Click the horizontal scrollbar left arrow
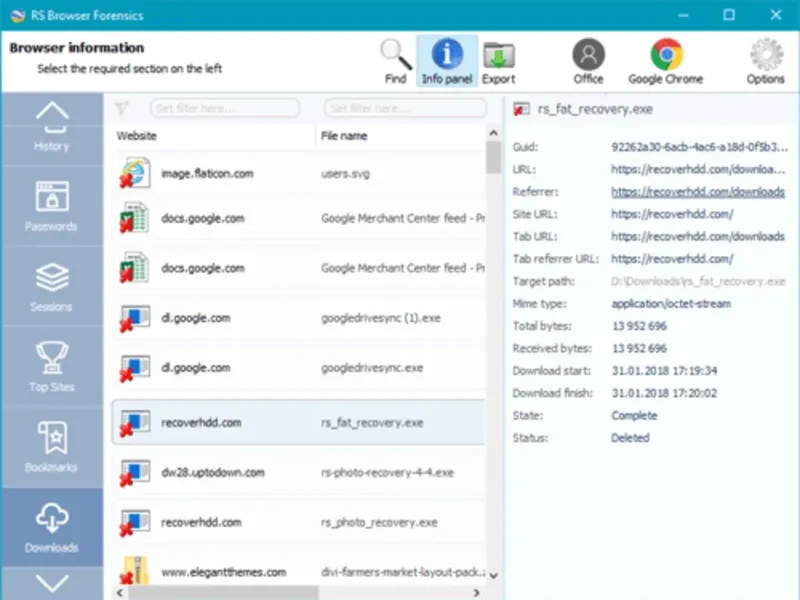Image resolution: width=800 pixels, height=600 pixels. coord(120,593)
